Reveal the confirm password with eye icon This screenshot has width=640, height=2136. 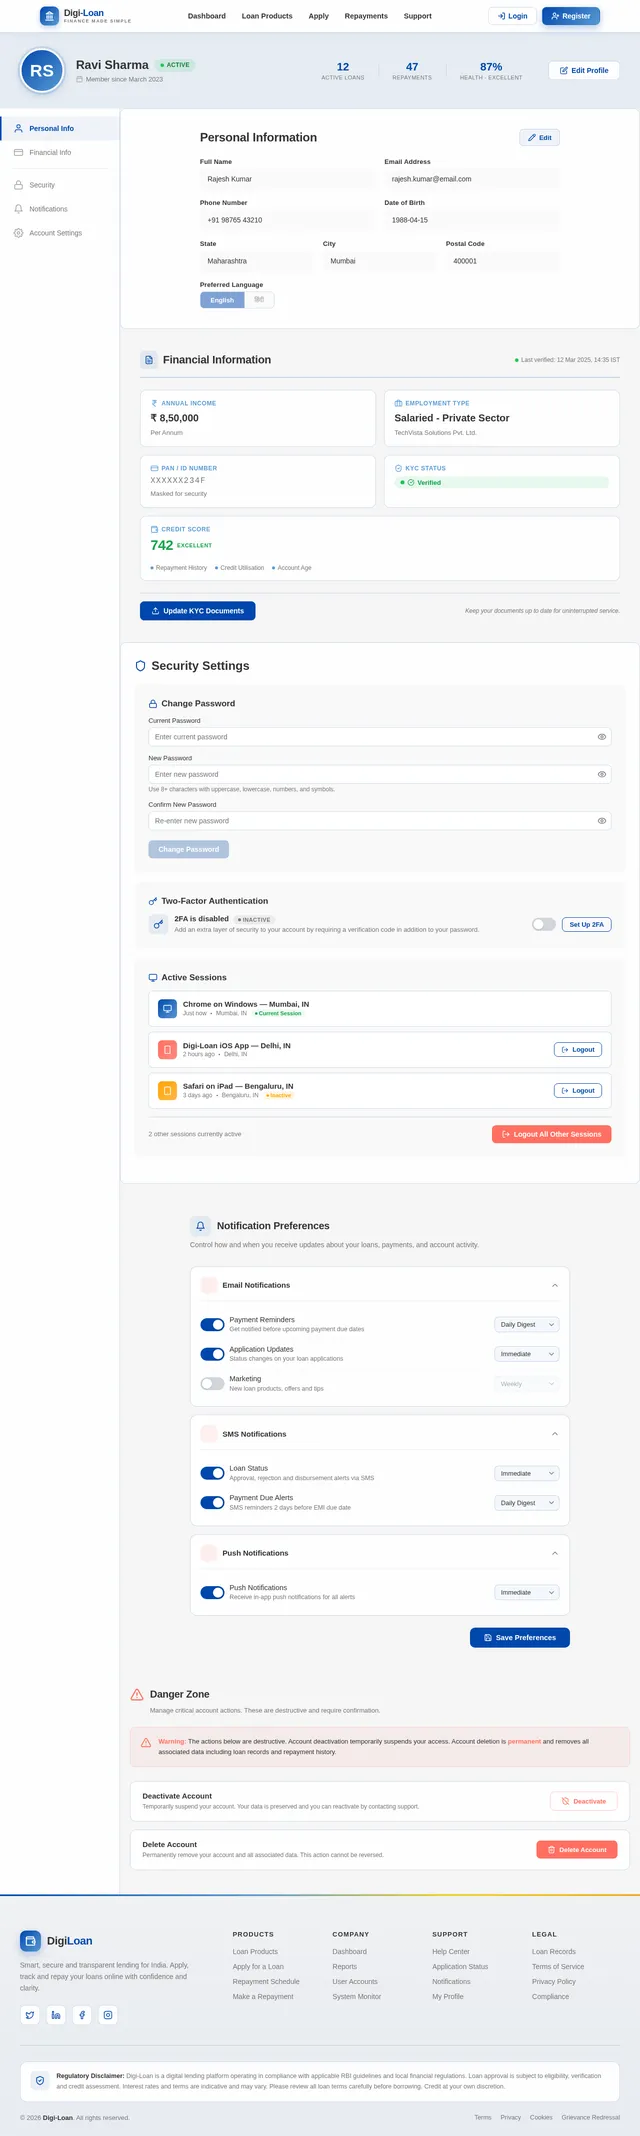pos(602,821)
